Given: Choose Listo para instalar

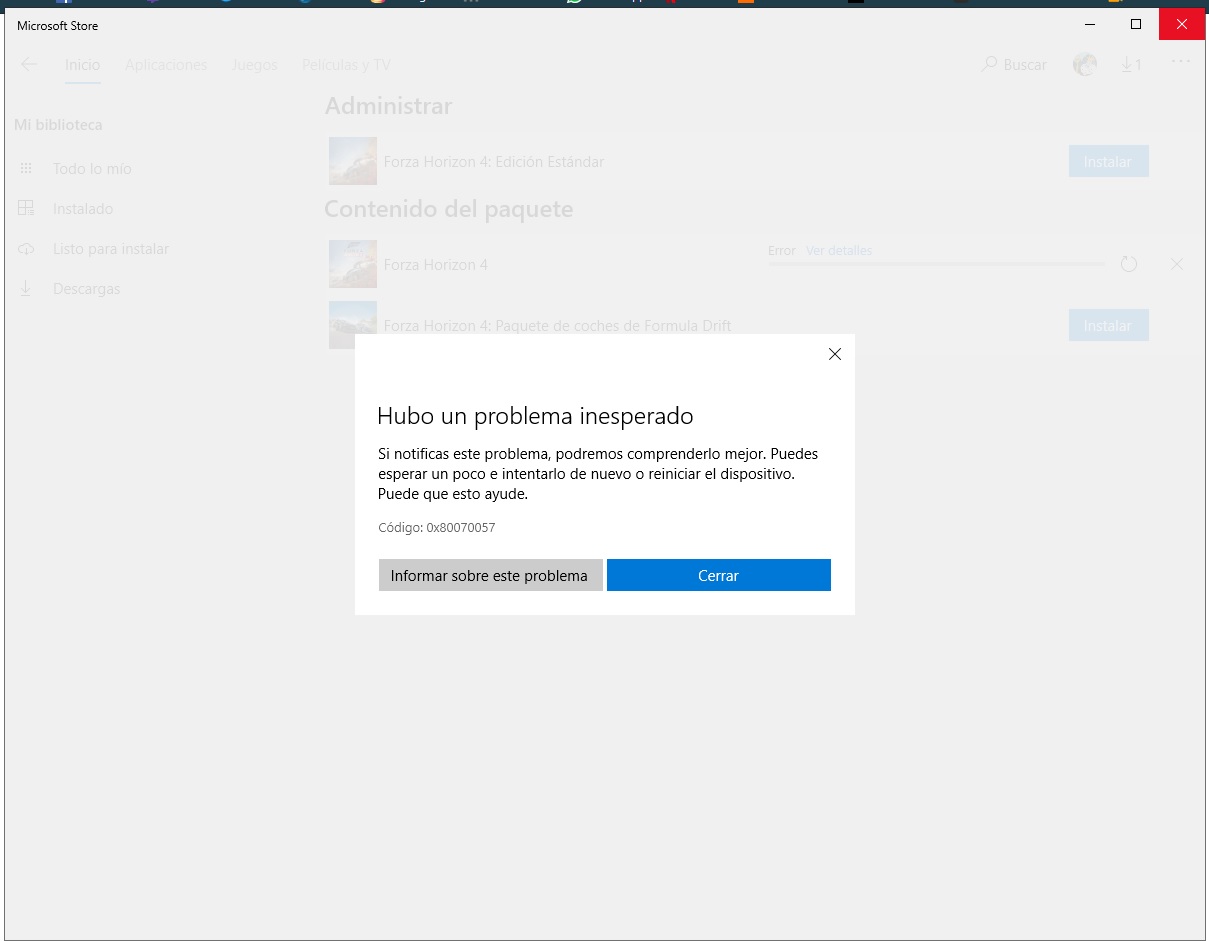Looking at the screenshot, I should pos(111,249).
